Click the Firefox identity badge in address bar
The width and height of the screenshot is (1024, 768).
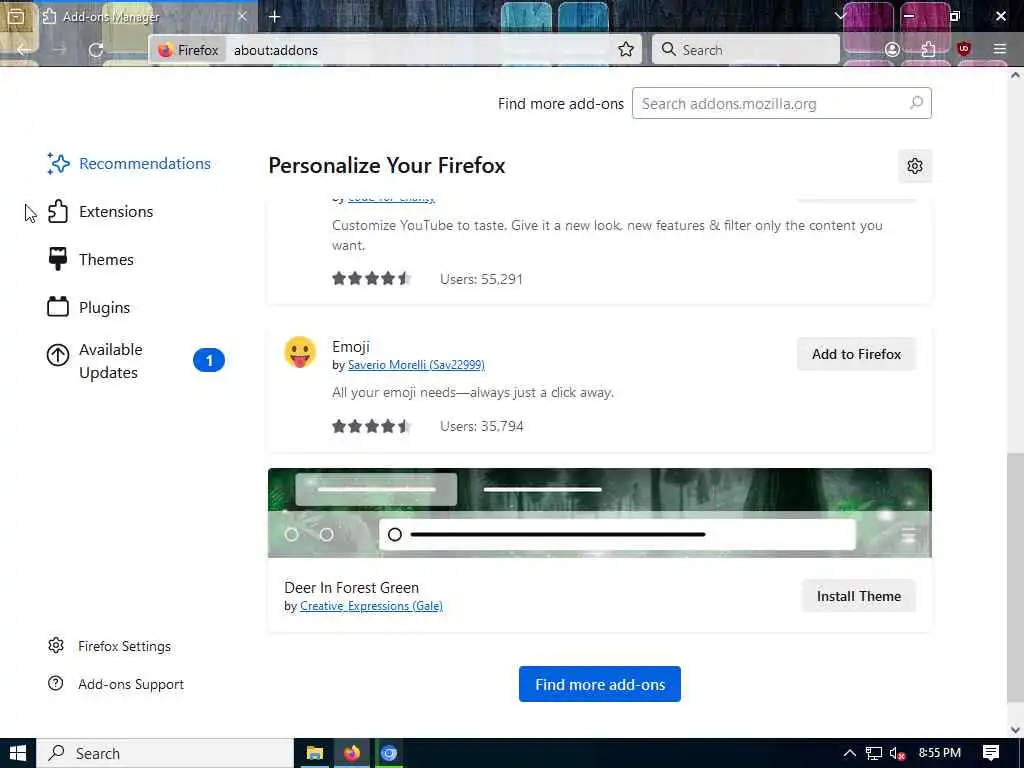pos(188,50)
